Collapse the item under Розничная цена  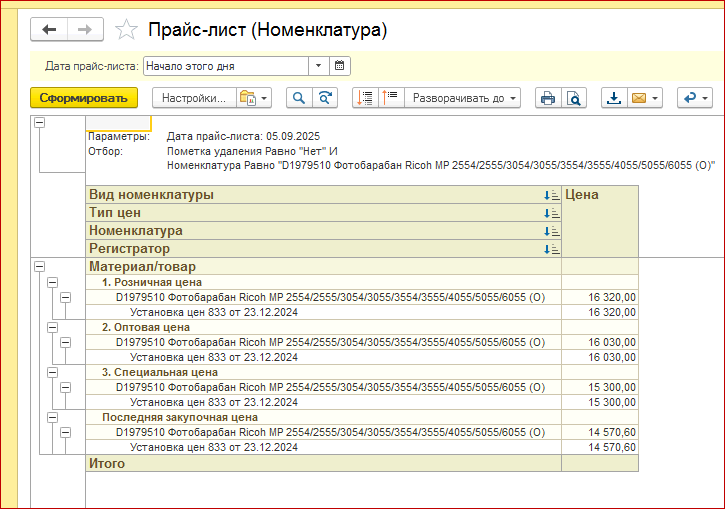pos(66,297)
